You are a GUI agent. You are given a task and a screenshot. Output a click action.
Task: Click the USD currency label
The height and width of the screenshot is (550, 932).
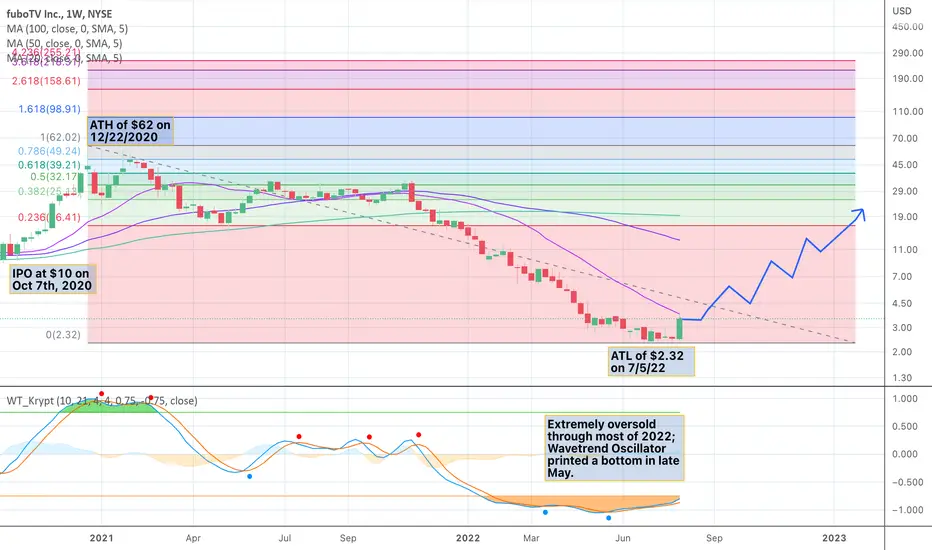pos(902,11)
